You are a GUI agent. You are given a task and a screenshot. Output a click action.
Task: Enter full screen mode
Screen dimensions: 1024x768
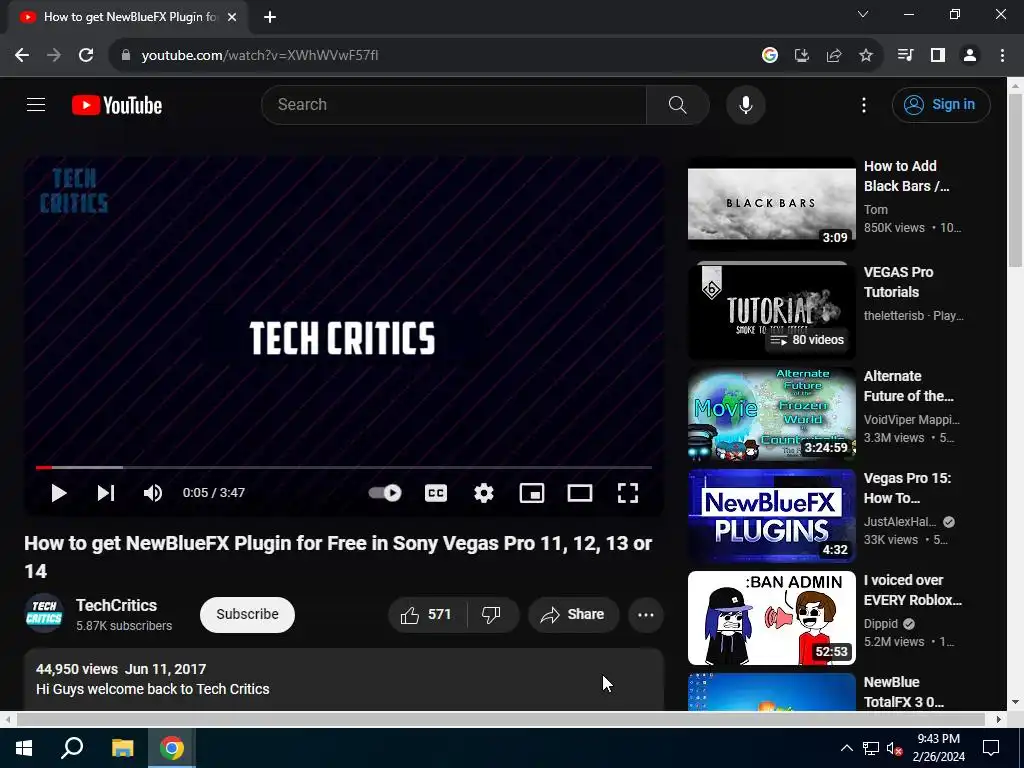coord(628,493)
